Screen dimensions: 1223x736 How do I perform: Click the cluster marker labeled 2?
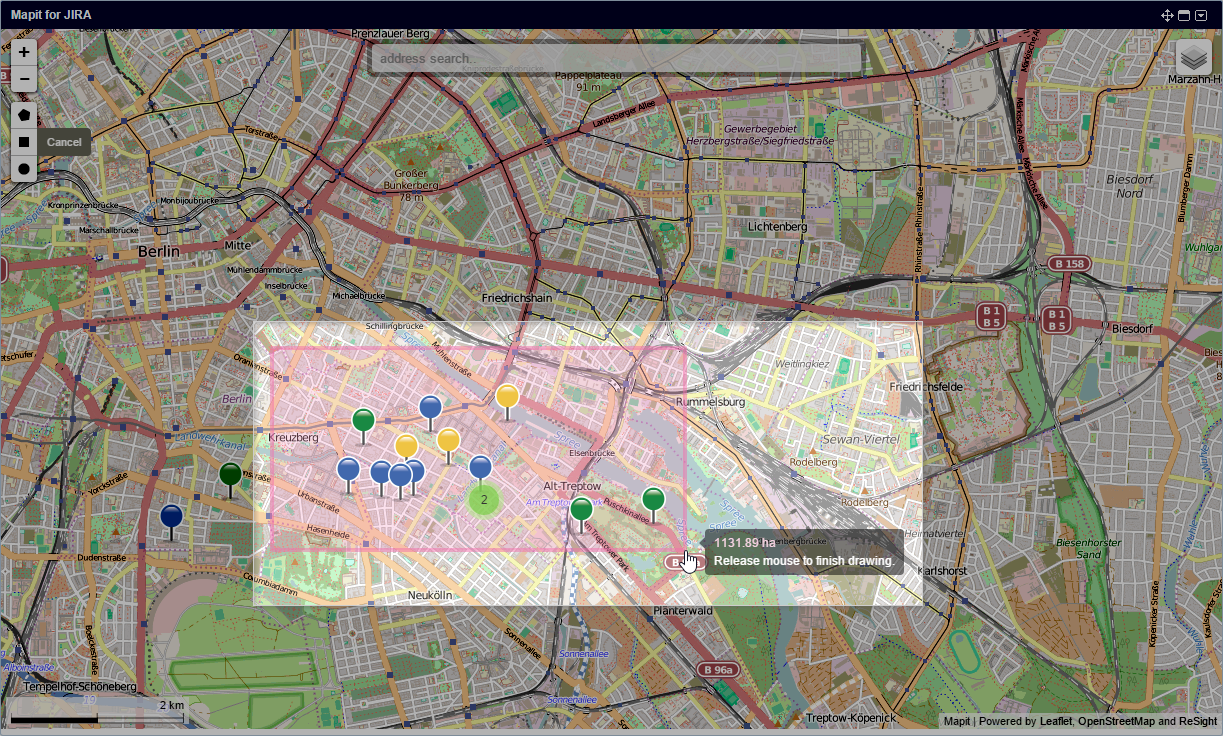[482, 497]
